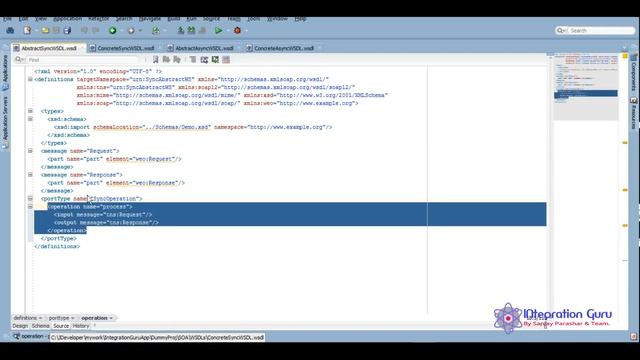This screenshot has width=640, height=360.
Task: Open the operation breadcrumb dropdown
Action: (111, 318)
